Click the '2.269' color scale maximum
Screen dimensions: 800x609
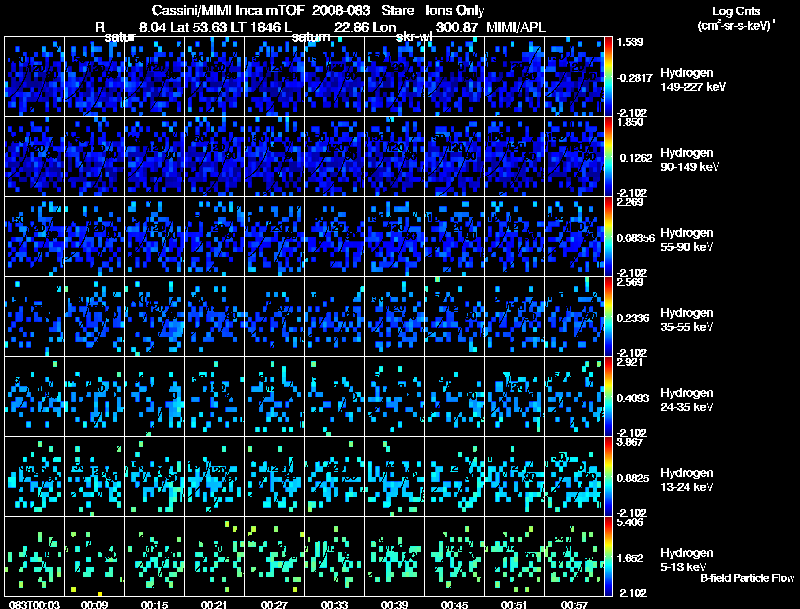630,202
